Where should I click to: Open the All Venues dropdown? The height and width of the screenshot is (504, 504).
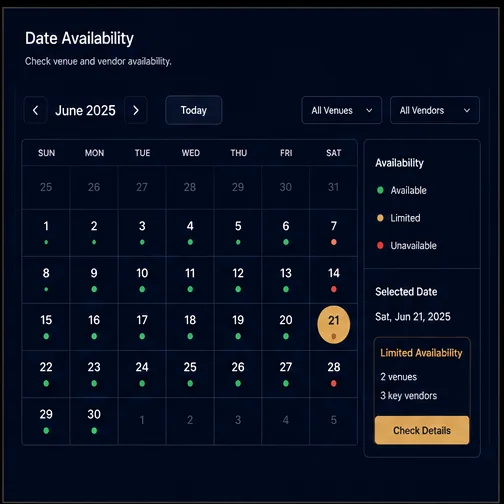(342, 110)
